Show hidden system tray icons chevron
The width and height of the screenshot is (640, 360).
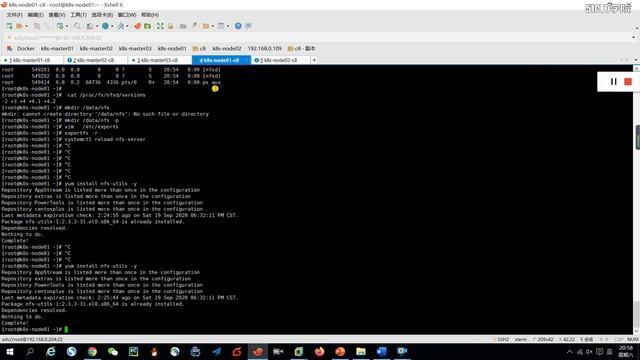(x=569, y=351)
